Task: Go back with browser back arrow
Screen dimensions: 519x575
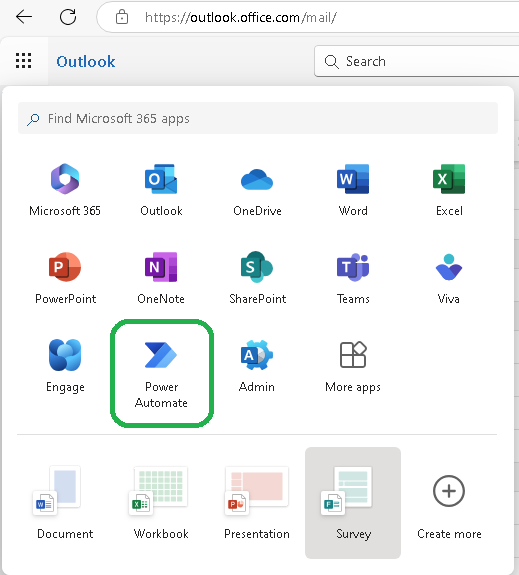Action: click(x=24, y=17)
